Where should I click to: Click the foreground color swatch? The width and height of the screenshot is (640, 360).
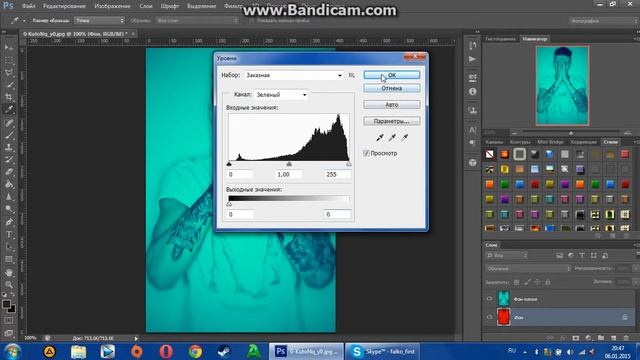pyautogui.click(x=6, y=304)
